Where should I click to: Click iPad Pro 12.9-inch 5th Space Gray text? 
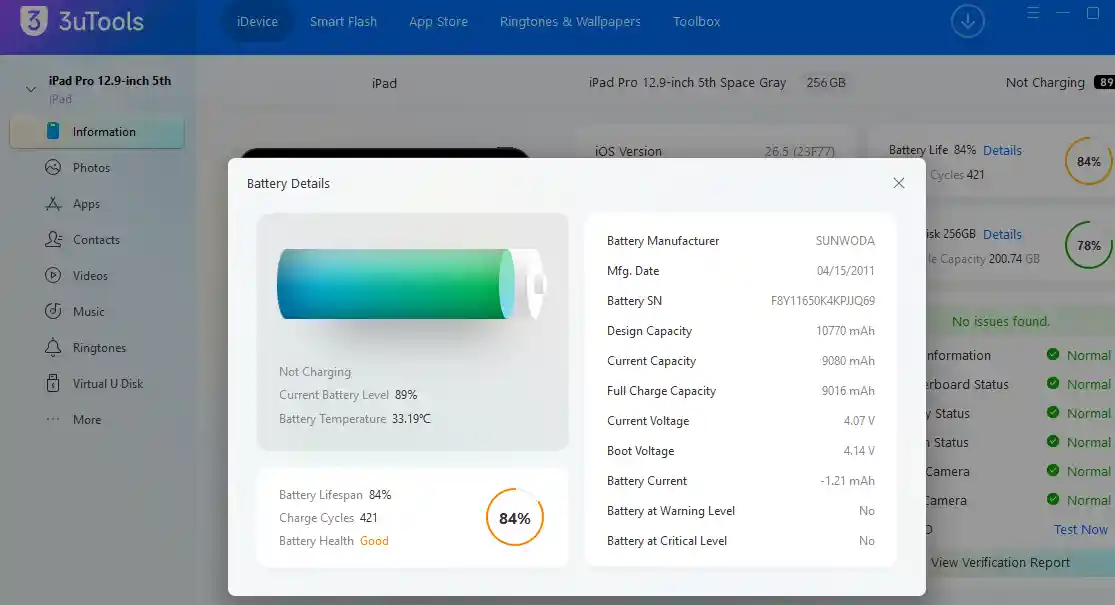[687, 82]
